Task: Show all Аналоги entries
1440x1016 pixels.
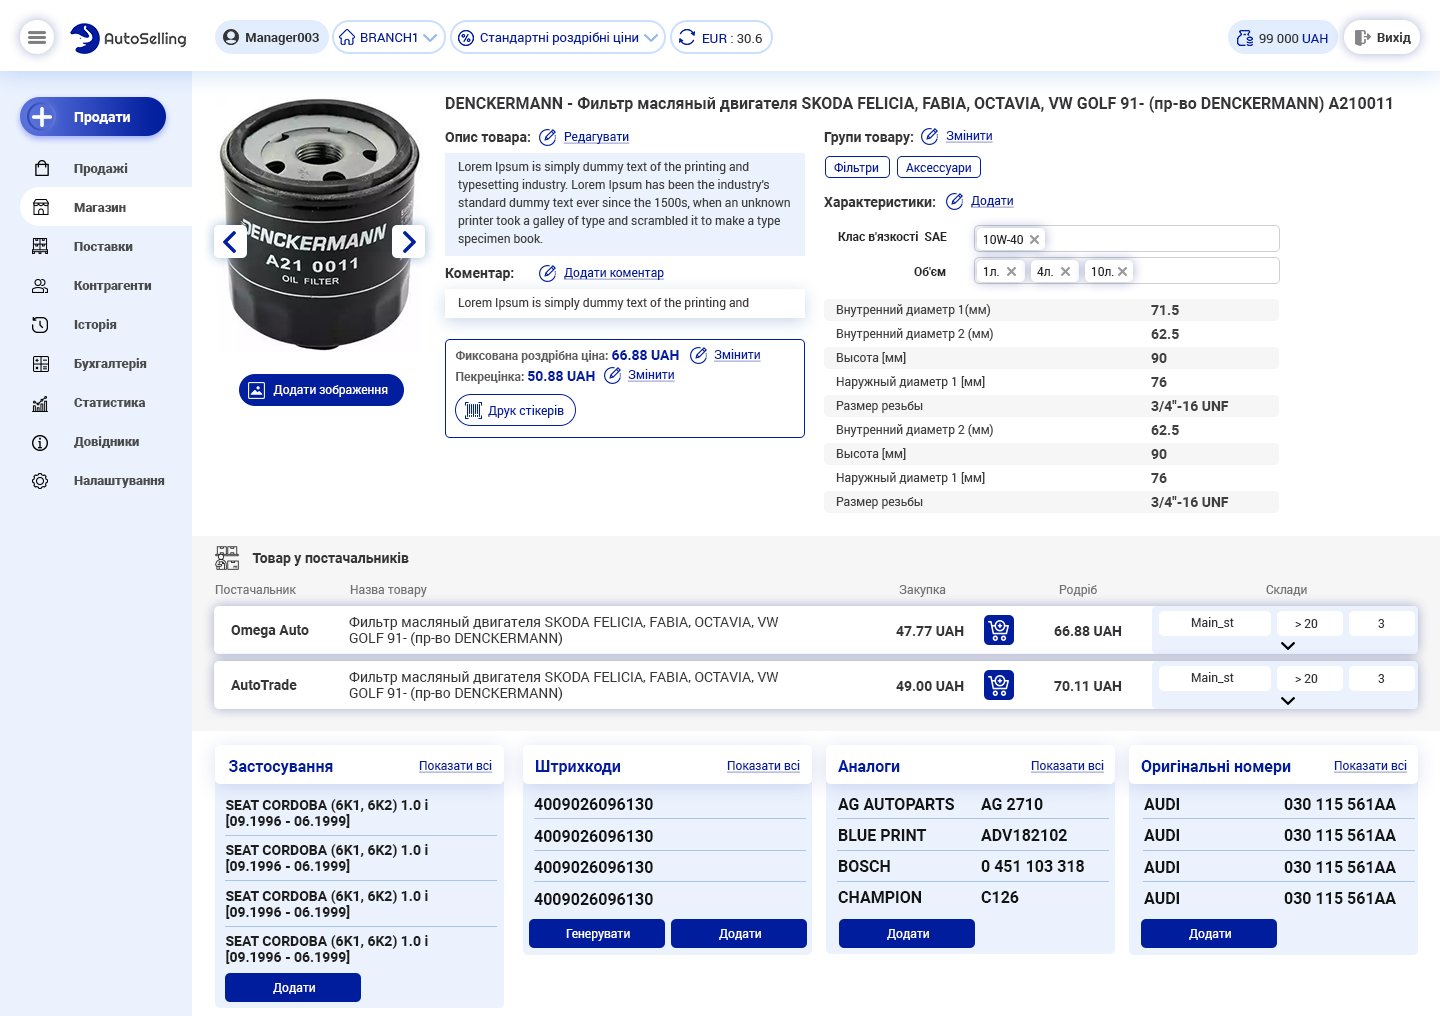Action: (1067, 766)
